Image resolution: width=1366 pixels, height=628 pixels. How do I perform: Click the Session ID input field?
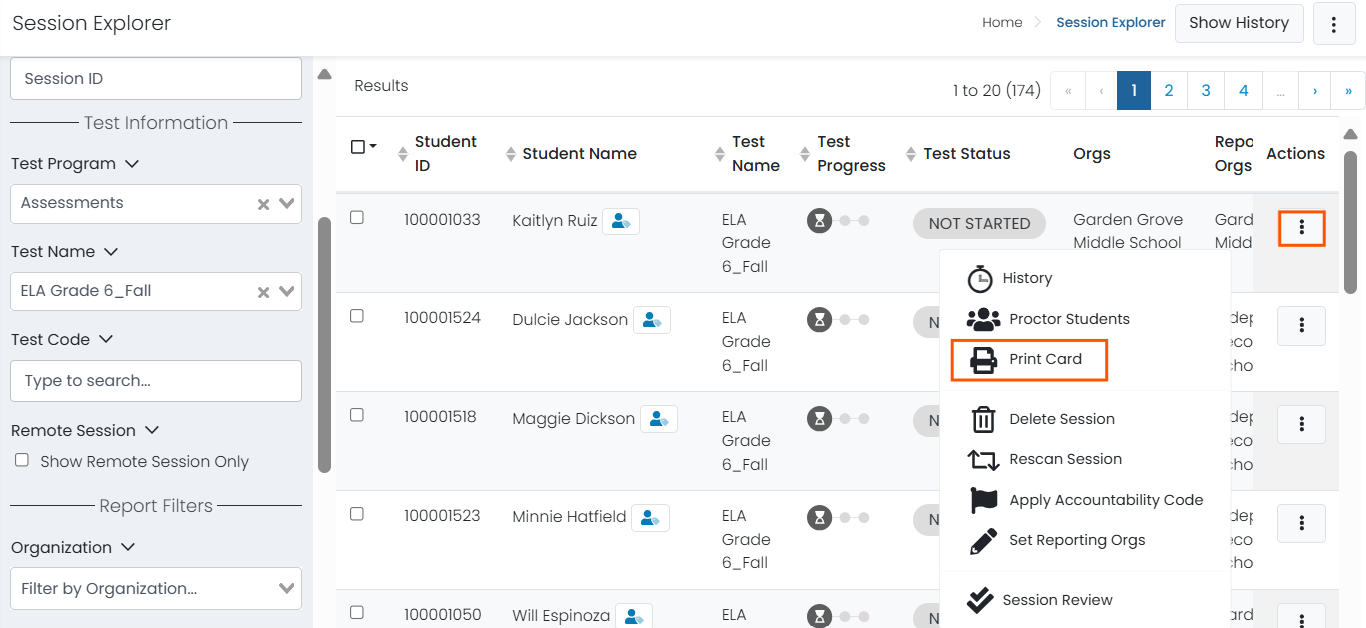coord(156,78)
